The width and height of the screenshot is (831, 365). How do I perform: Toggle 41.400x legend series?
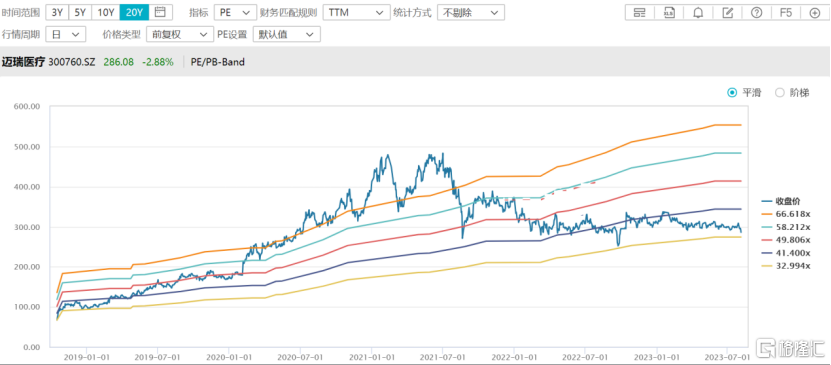pyautogui.click(x=786, y=253)
